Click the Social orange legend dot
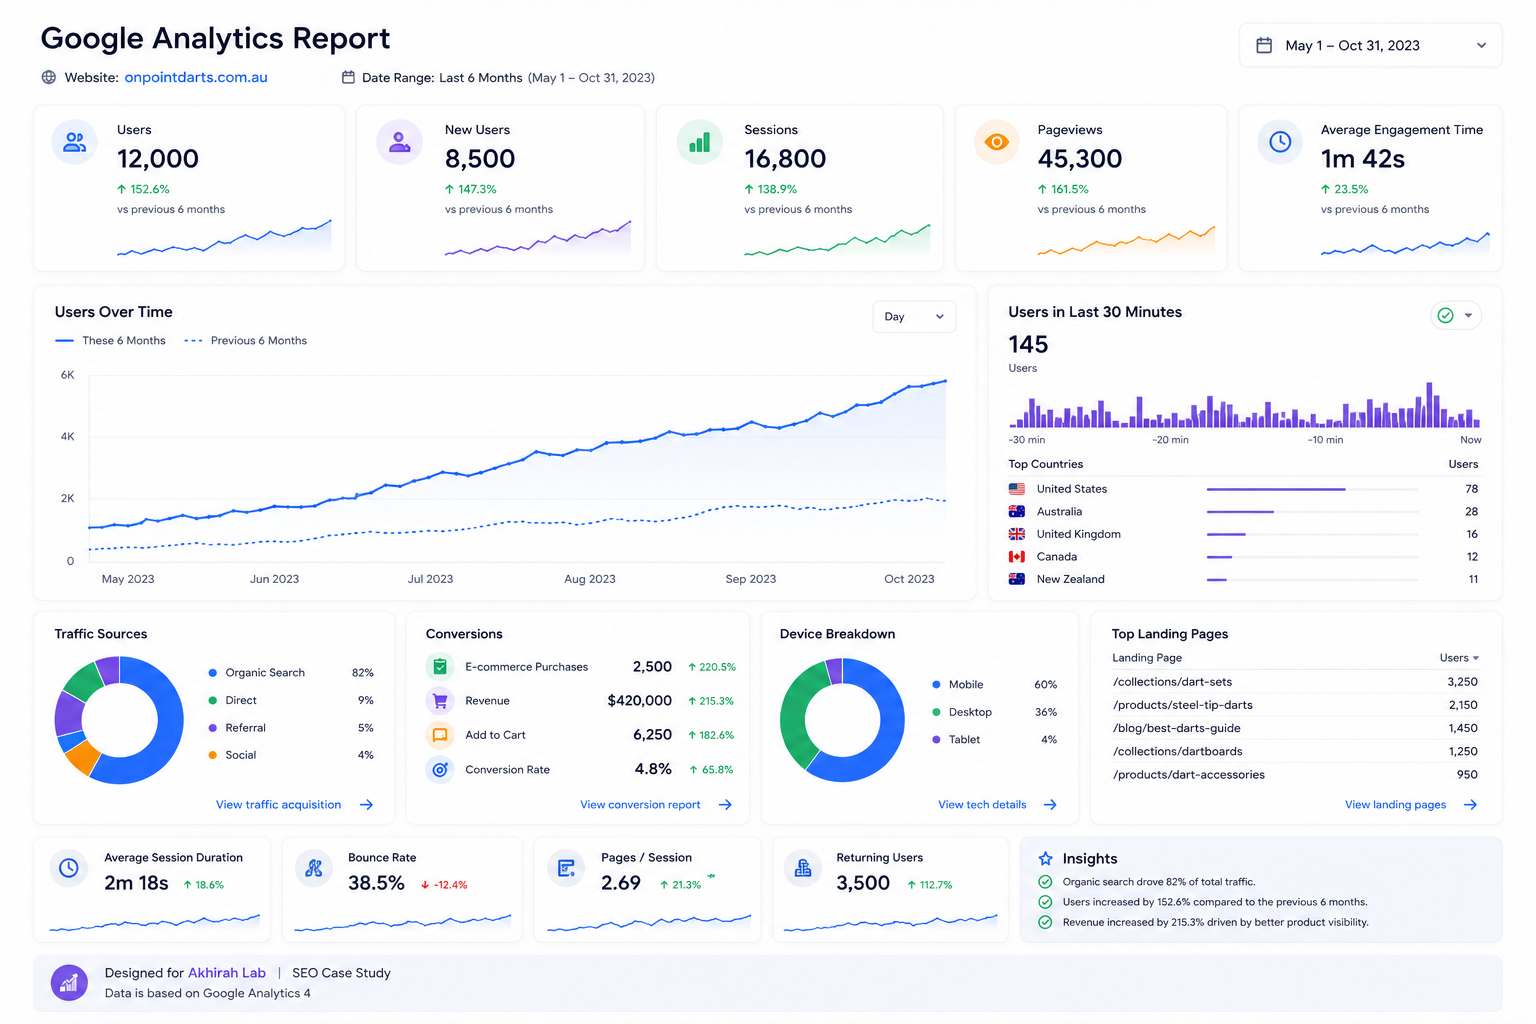Screen dimensions: 1536x1024 [213, 755]
